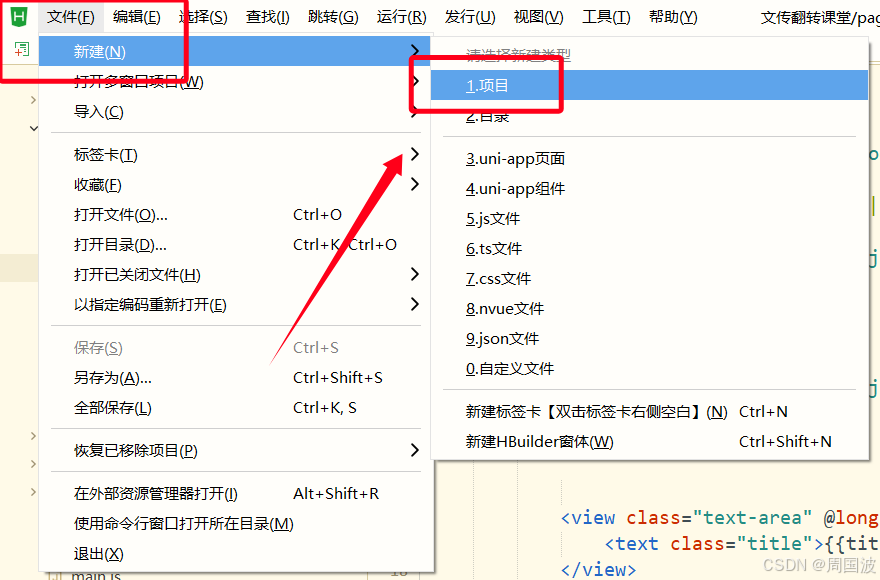This screenshot has height=580, width=880.
Task: Select 9.json文件 in the submenu
Action: 649,339
